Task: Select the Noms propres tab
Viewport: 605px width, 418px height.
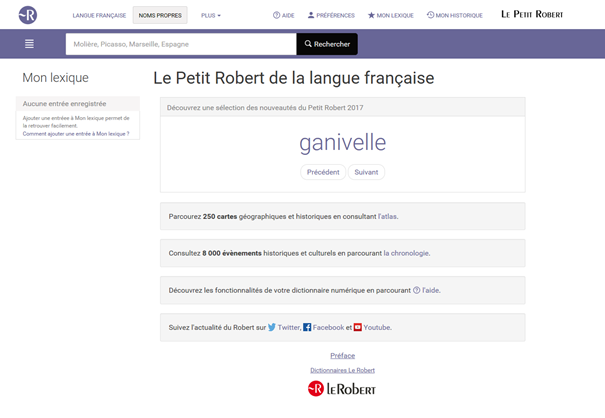Action: [x=160, y=15]
